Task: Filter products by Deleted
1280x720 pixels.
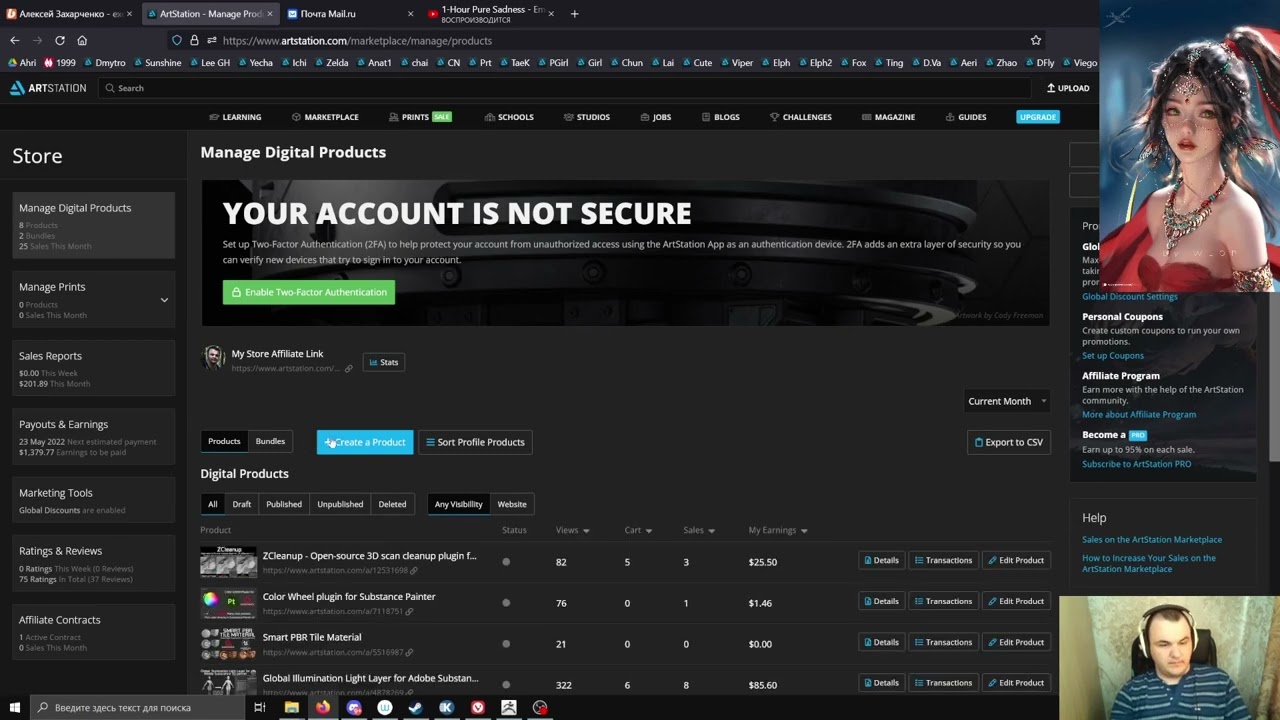Action: tap(392, 504)
